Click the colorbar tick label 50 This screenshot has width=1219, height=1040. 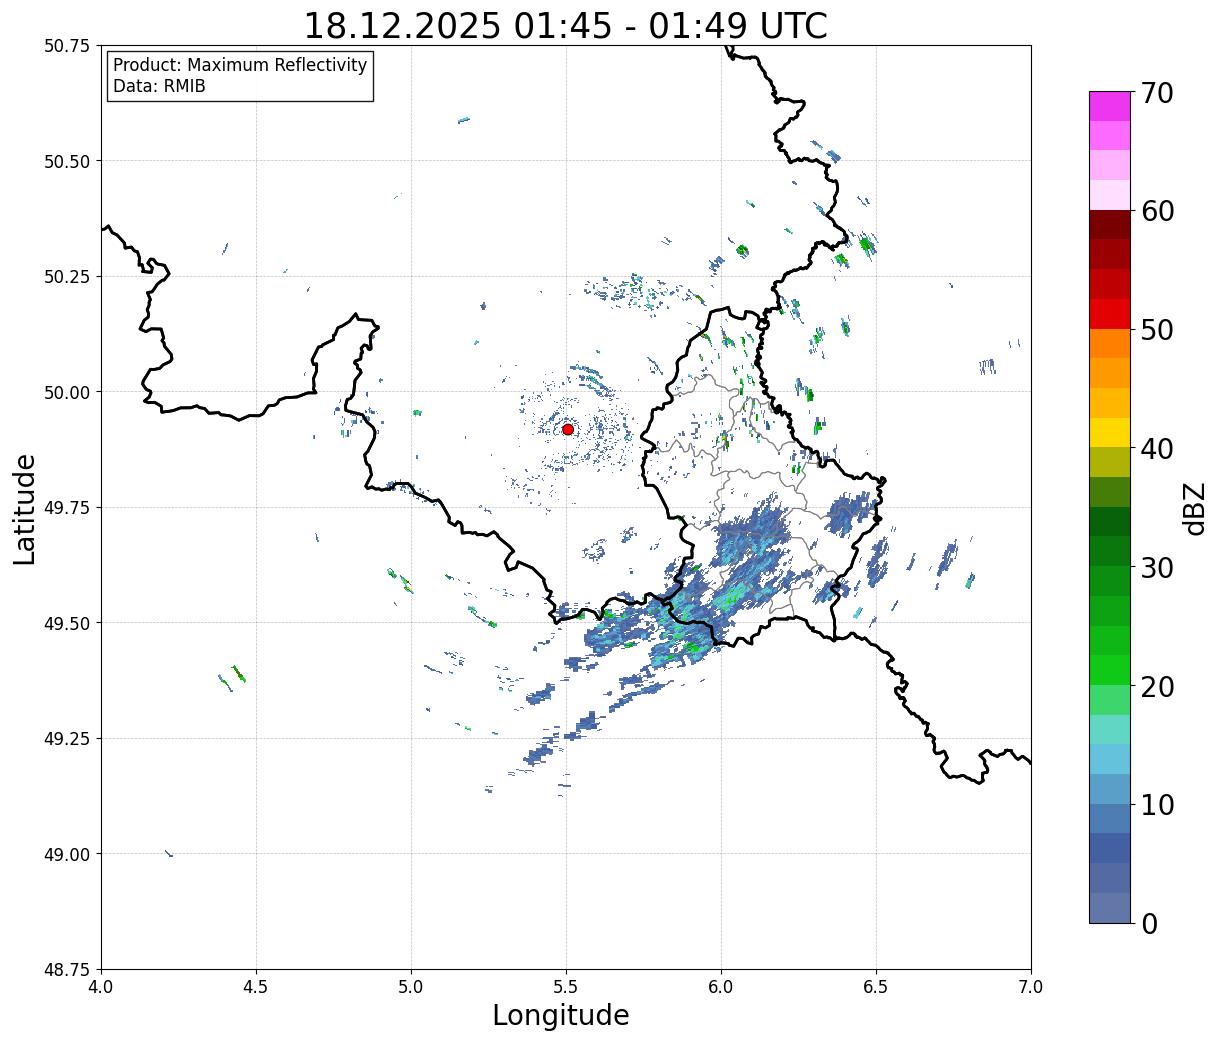point(1157,330)
